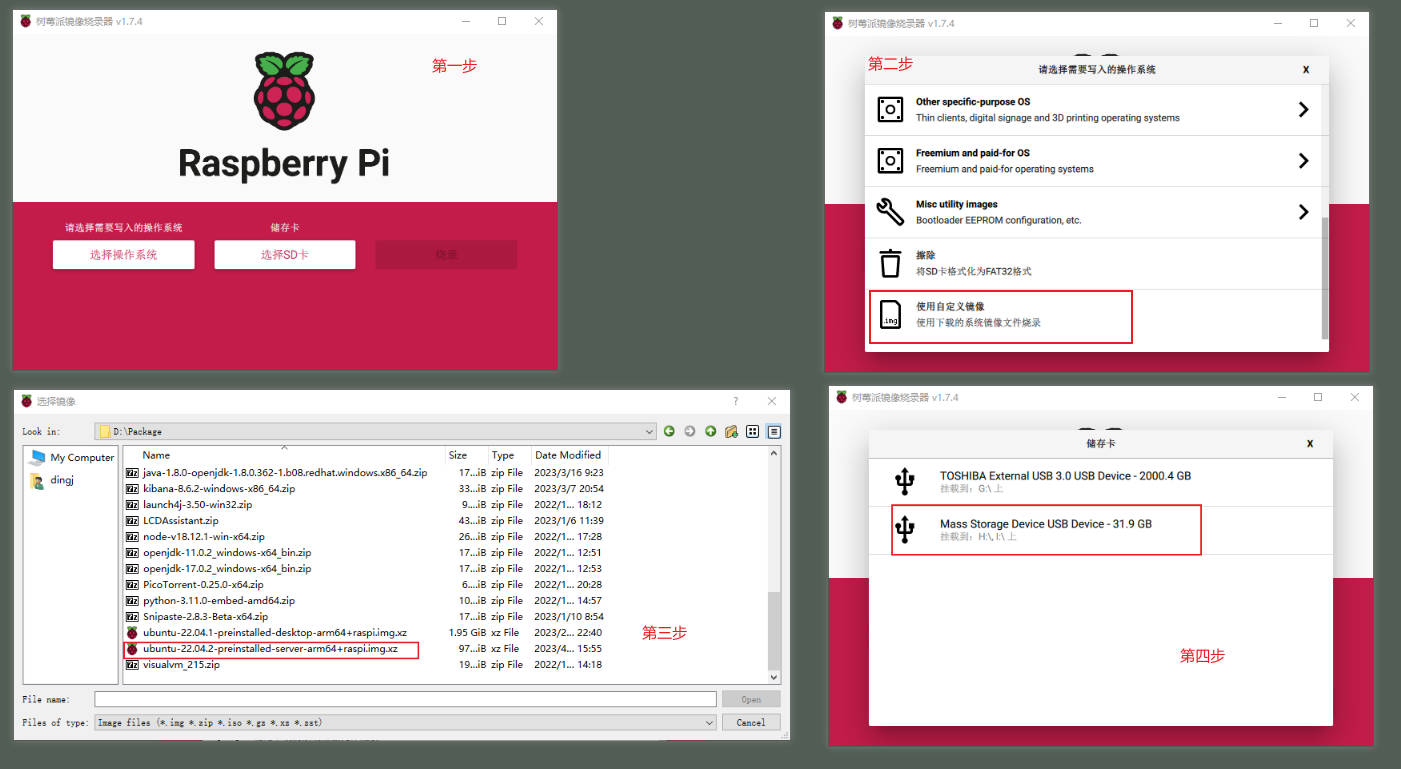
Task: Click the dingj user folder icon
Action: (x=38, y=480)
